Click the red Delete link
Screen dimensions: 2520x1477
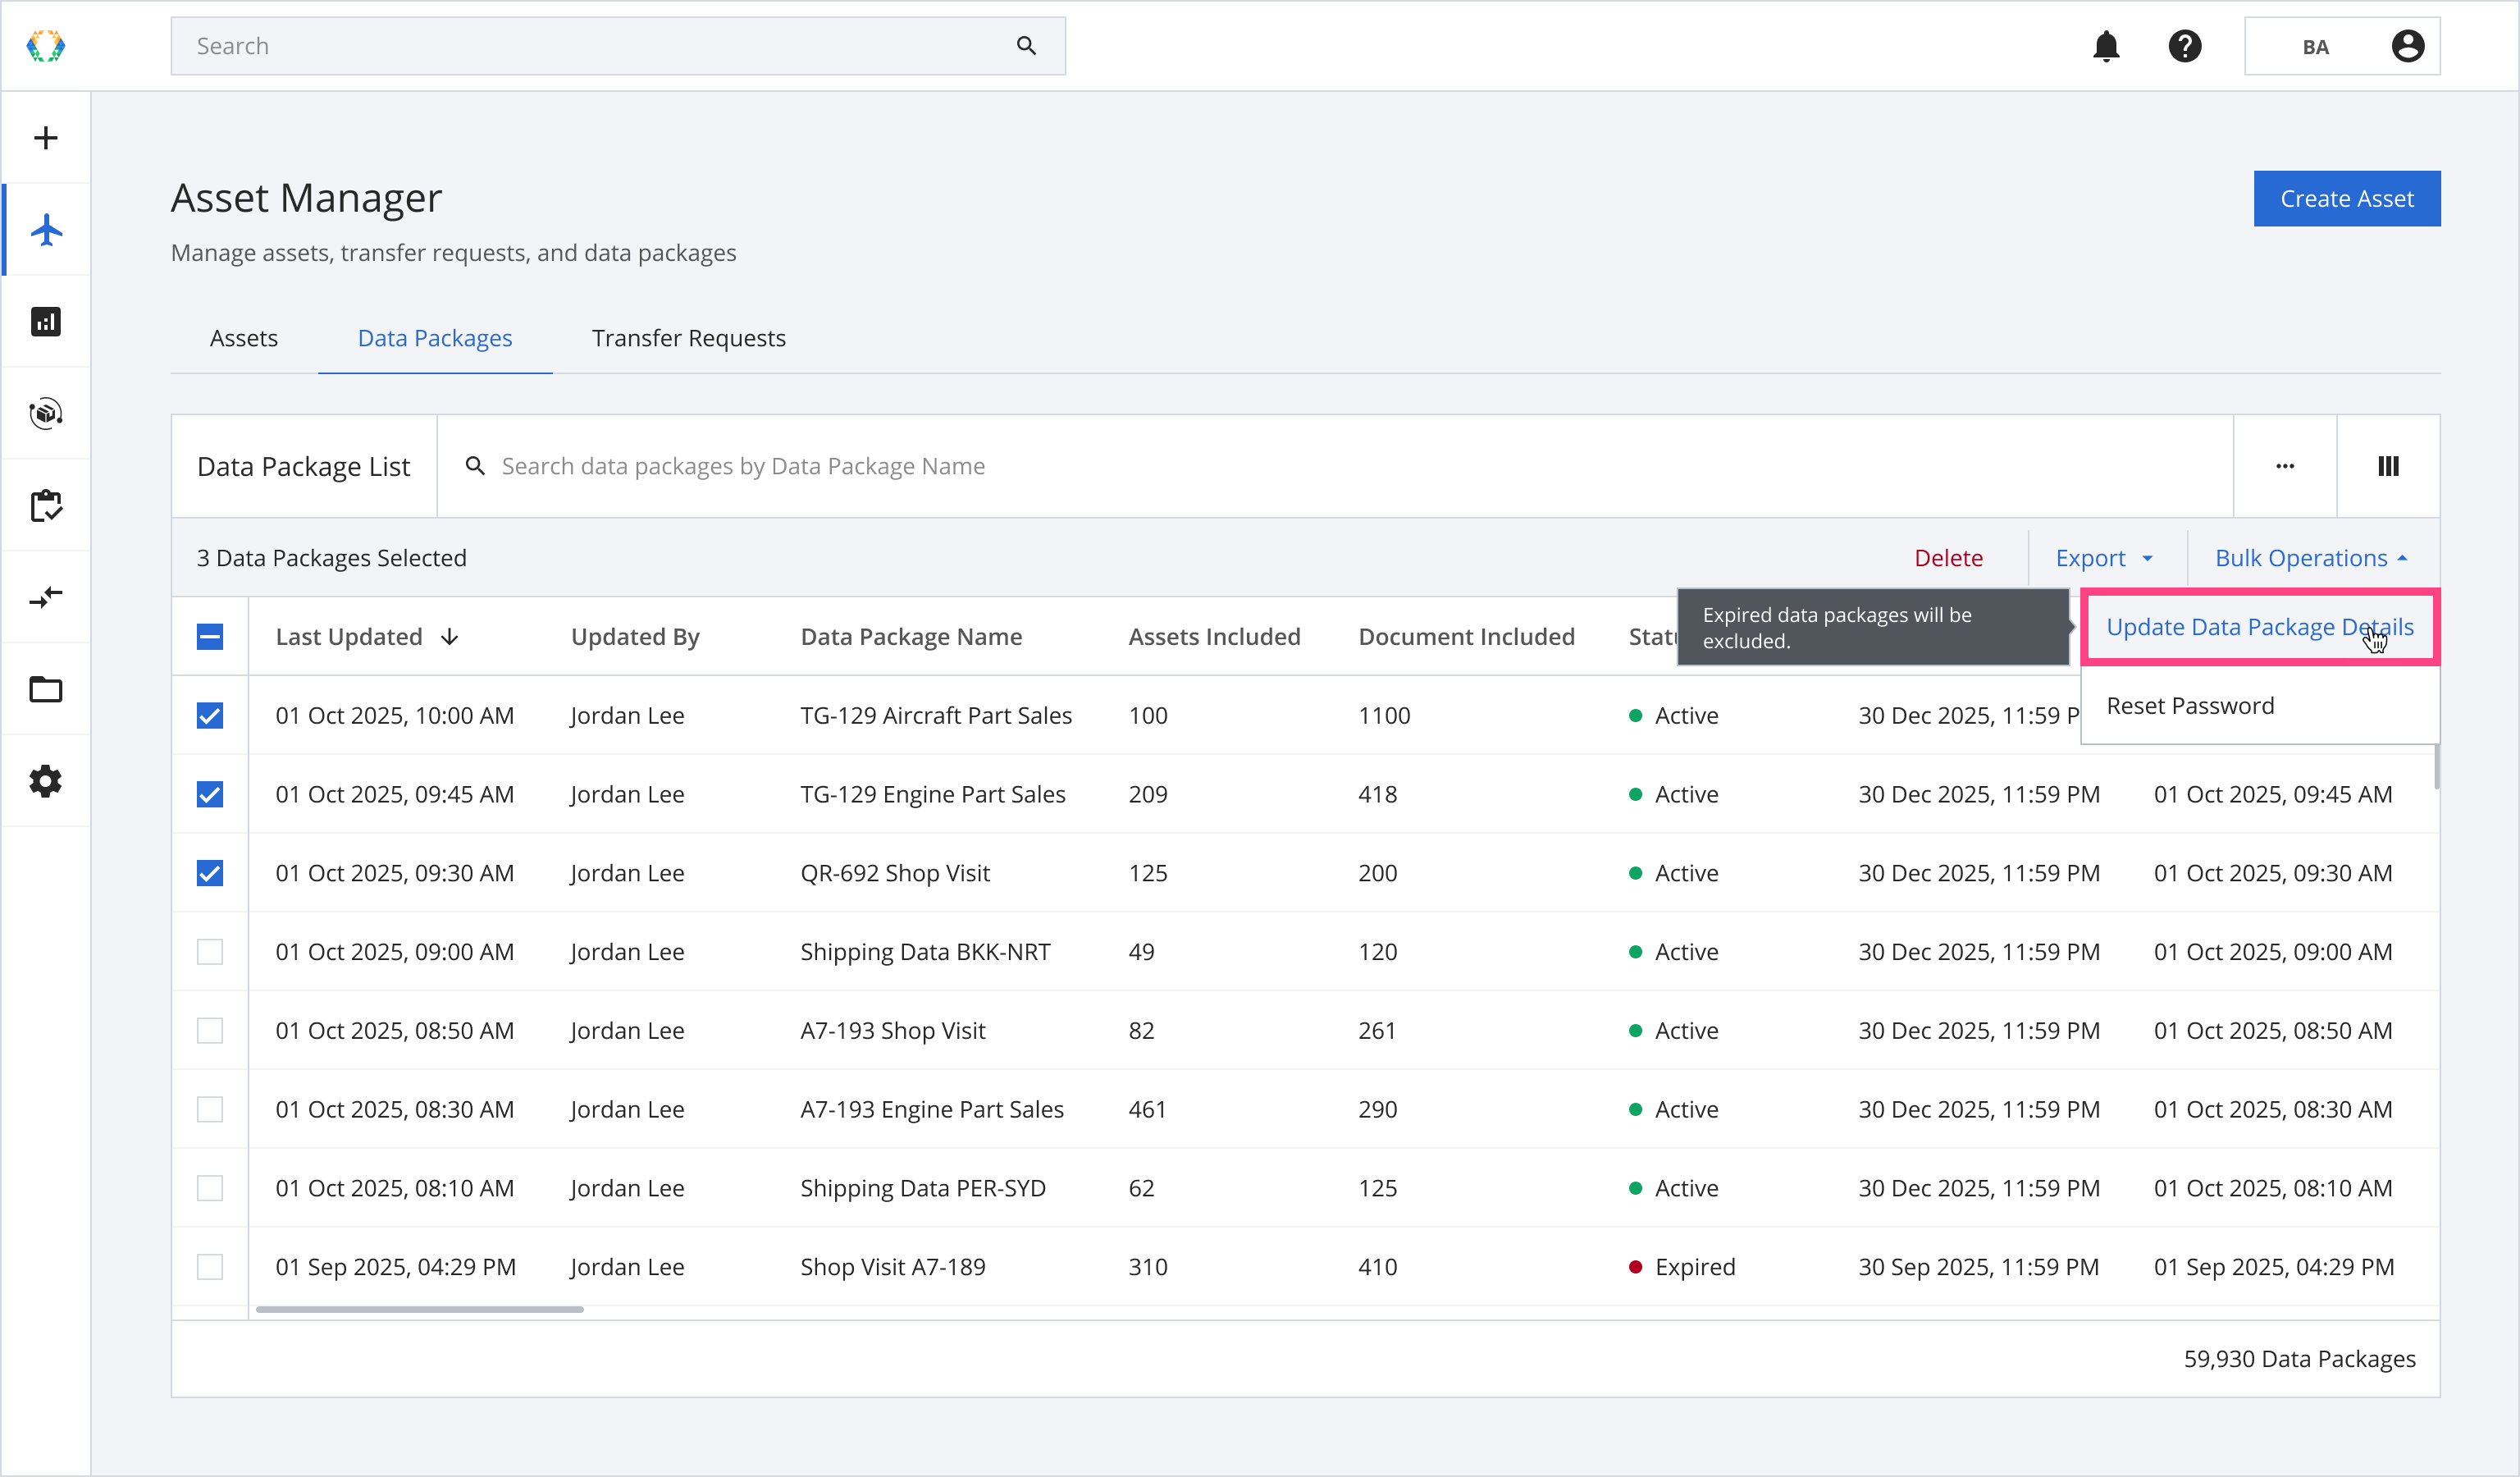(x=1948, y=558)
